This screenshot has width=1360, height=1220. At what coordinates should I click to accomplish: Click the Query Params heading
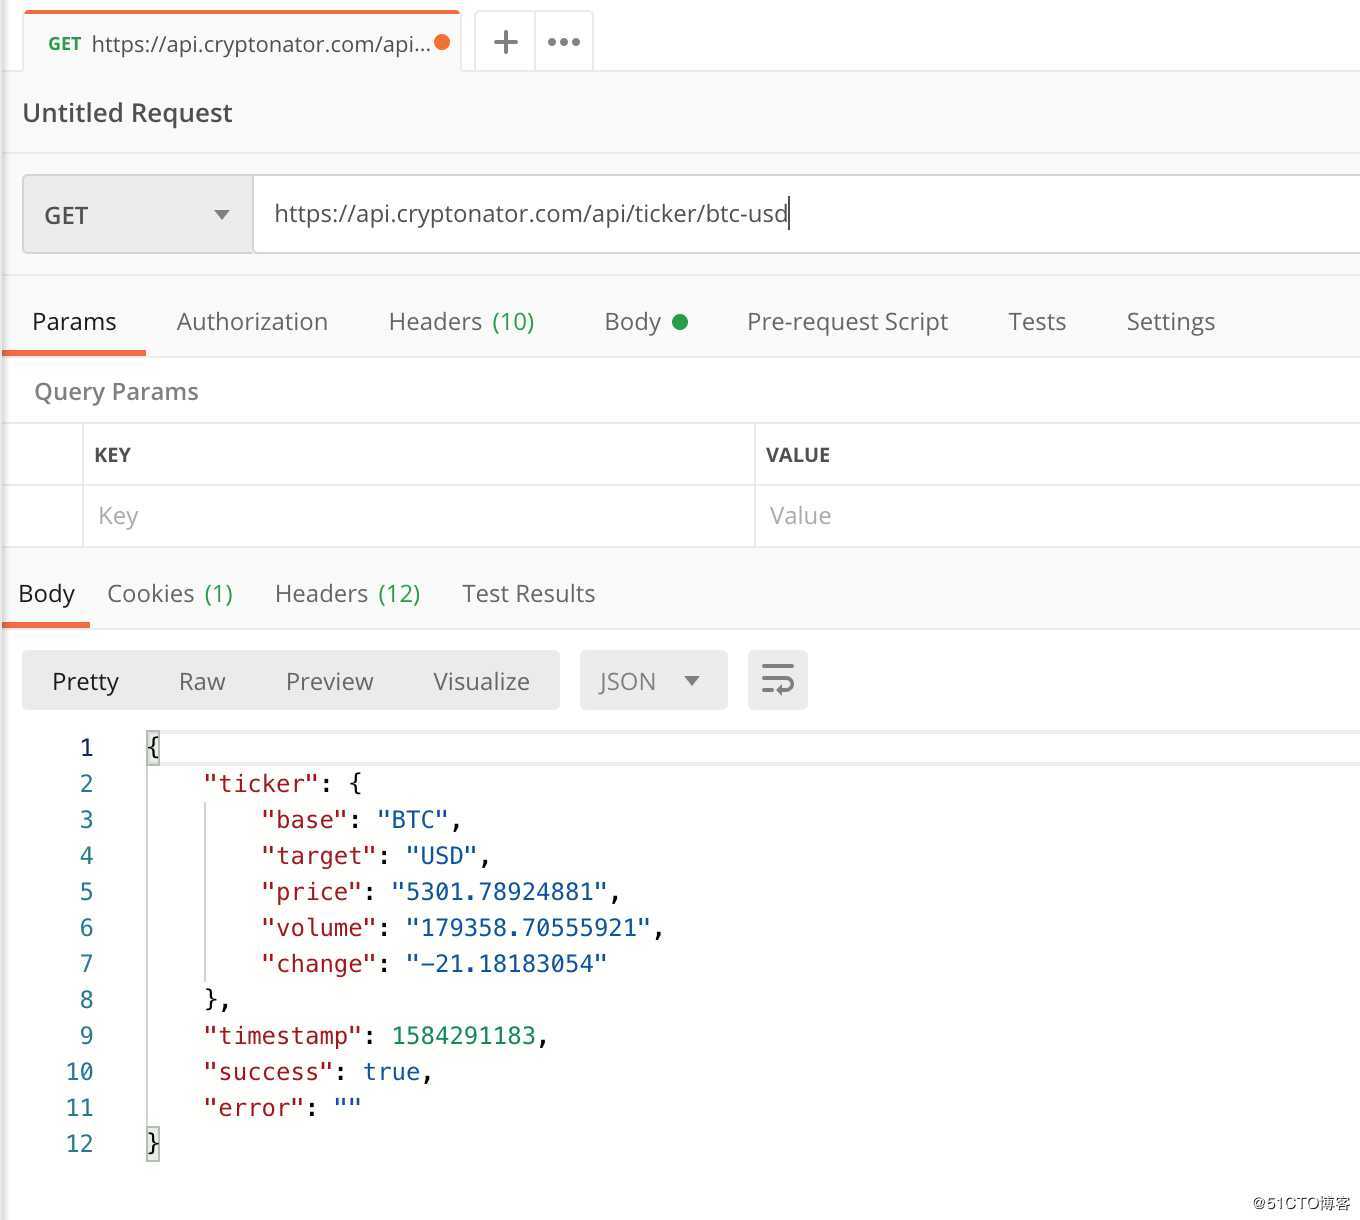click(x=116, y=392)
